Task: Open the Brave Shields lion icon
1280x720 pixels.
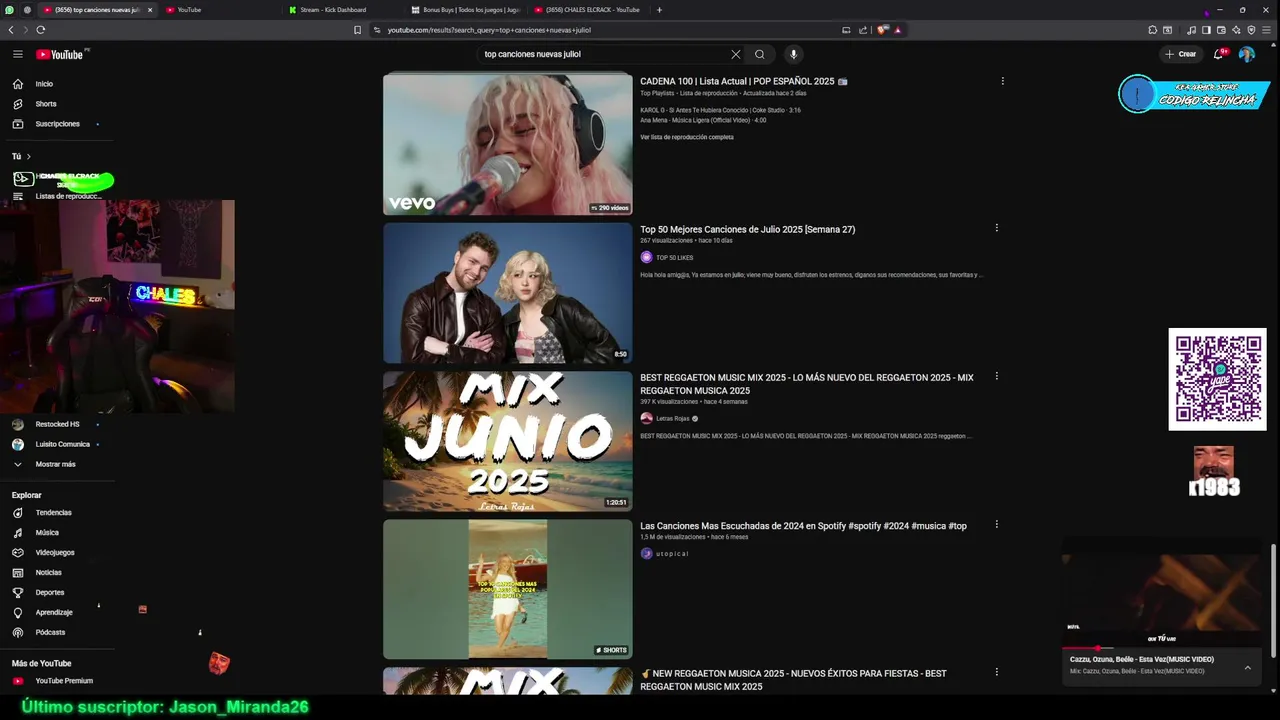Action: point(882,30)
